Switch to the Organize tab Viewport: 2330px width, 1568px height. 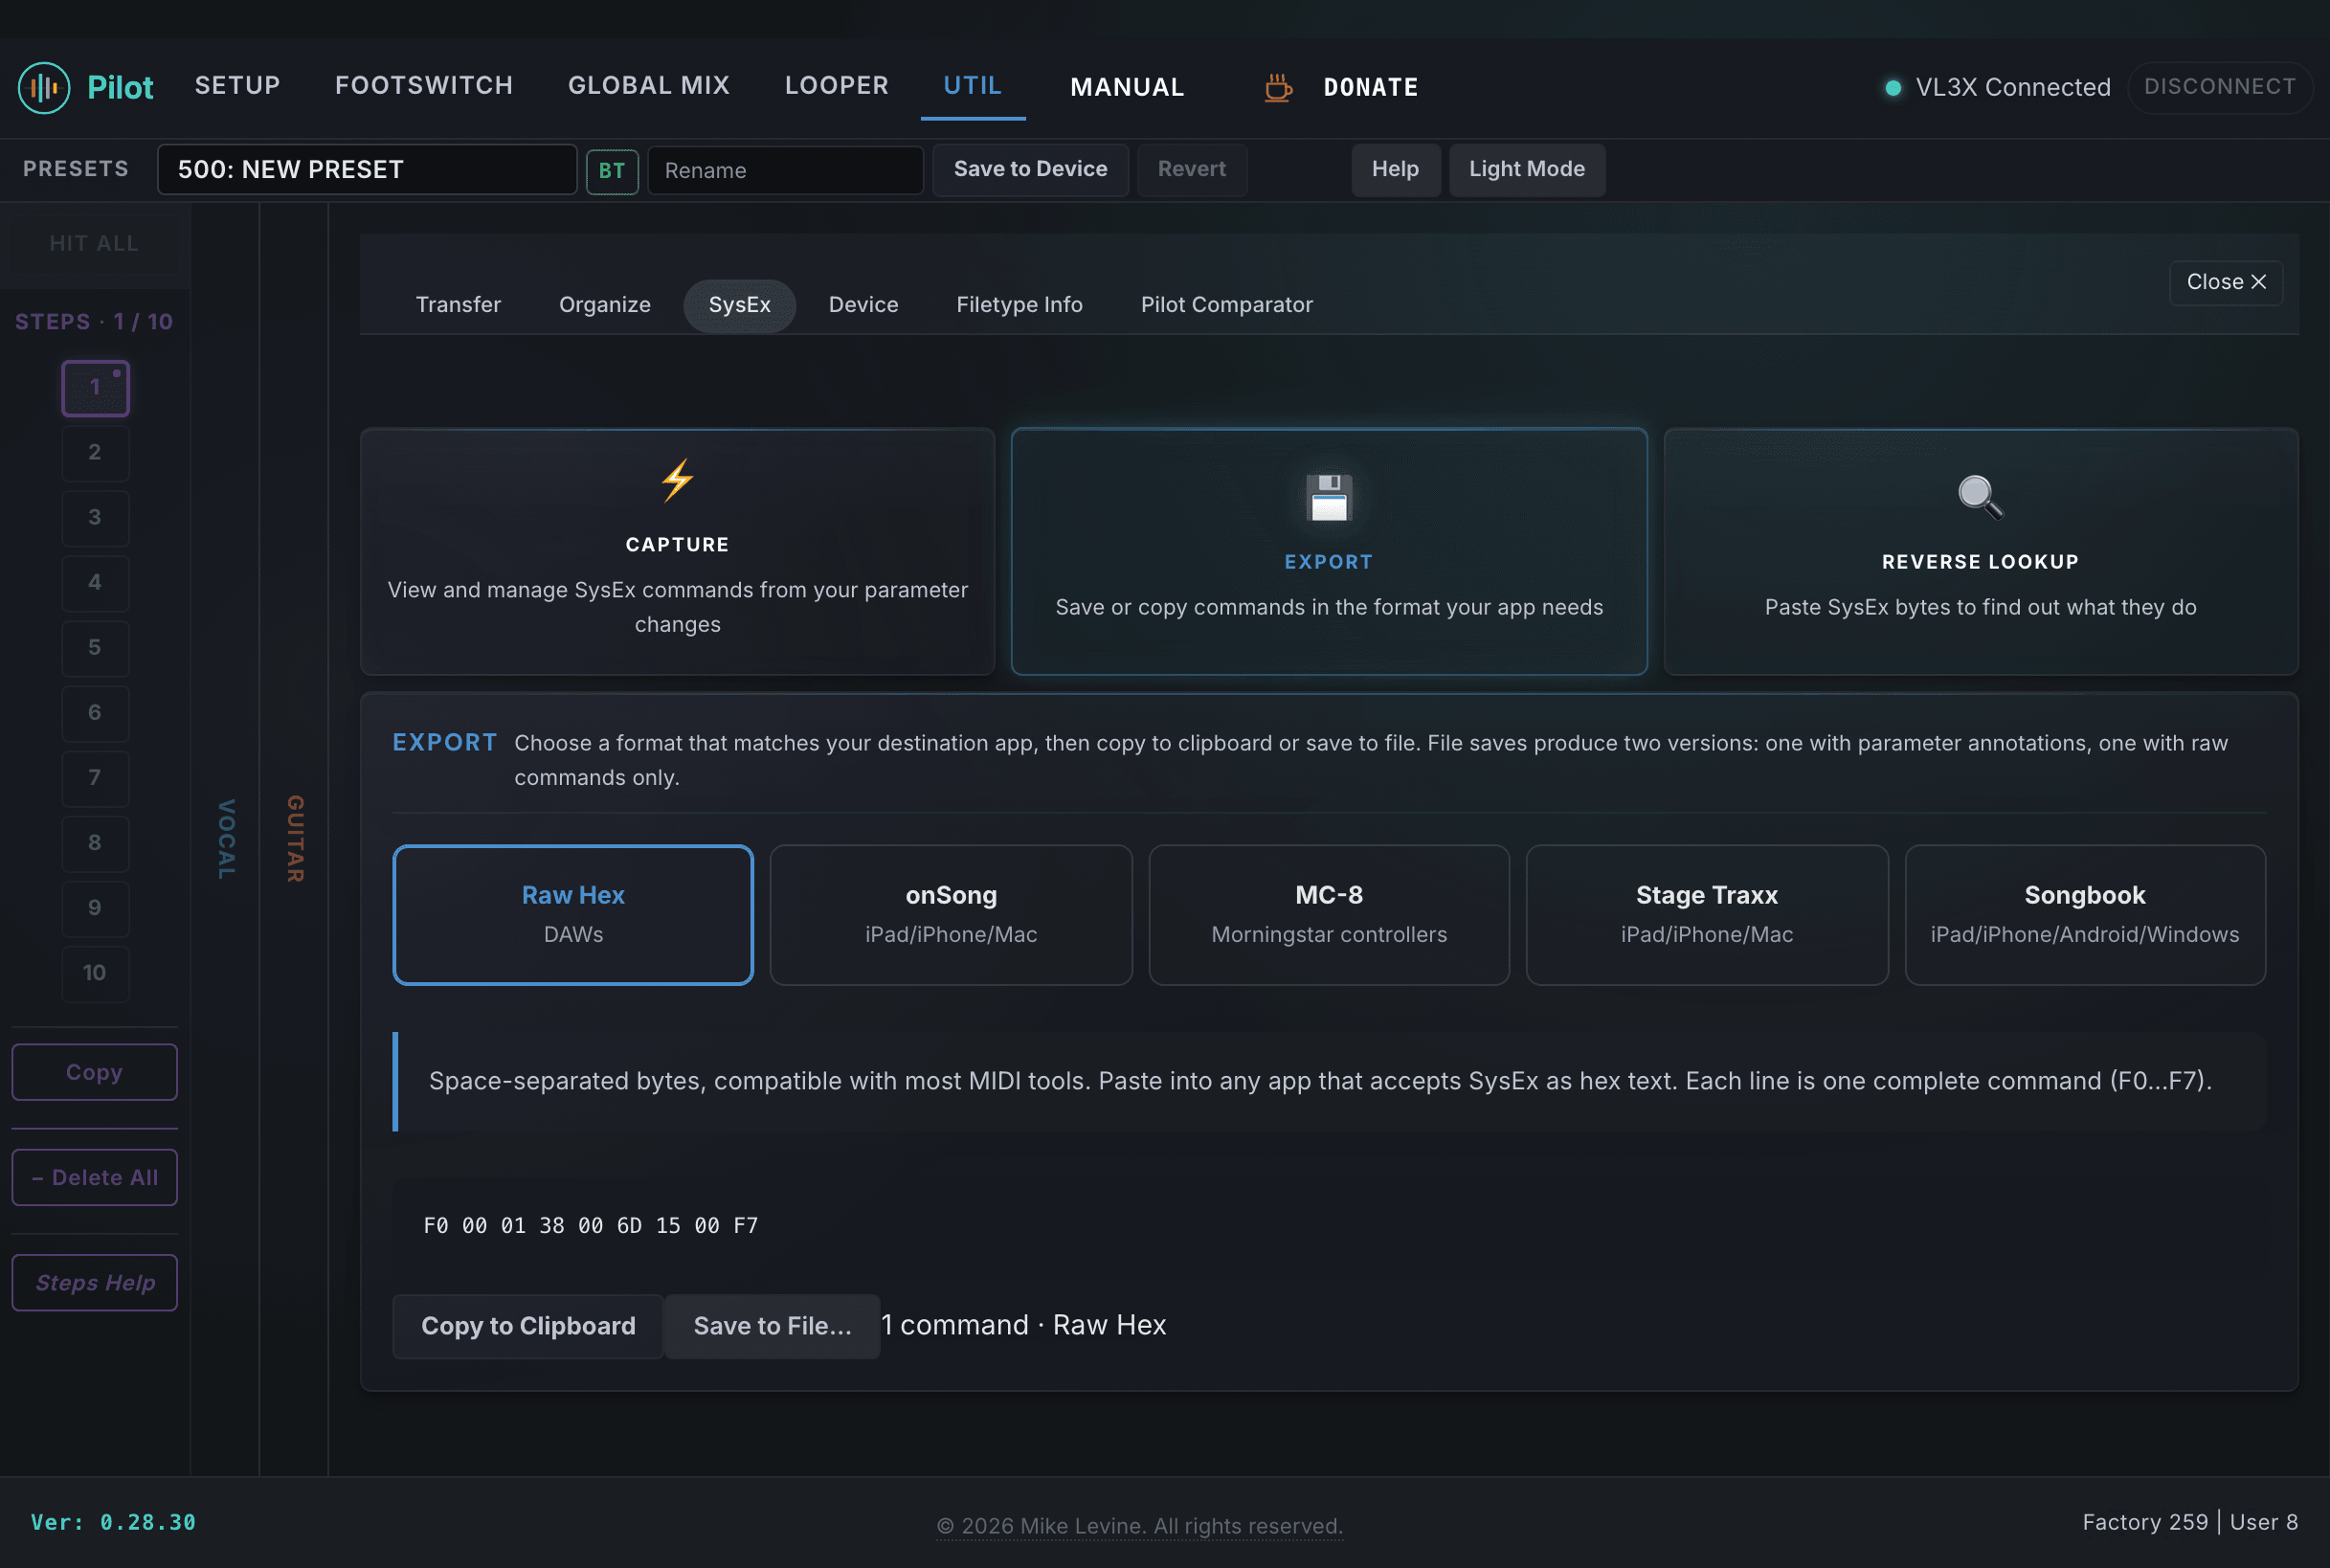tap(605, 305)
